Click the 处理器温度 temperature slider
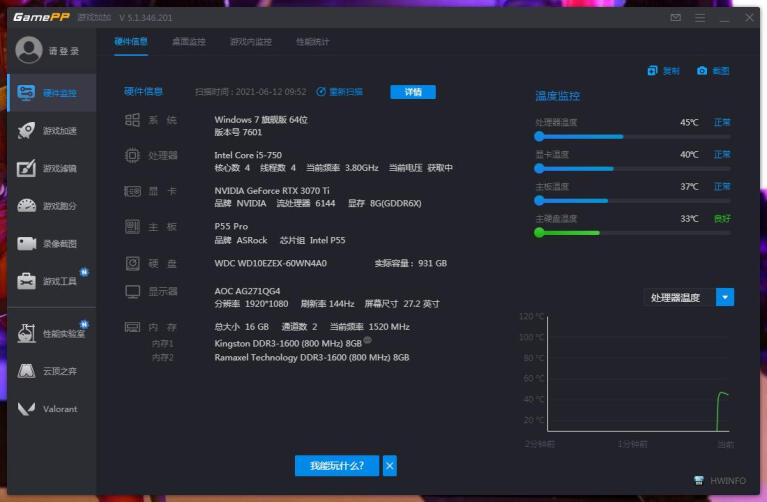 click(x=632, y=137)
